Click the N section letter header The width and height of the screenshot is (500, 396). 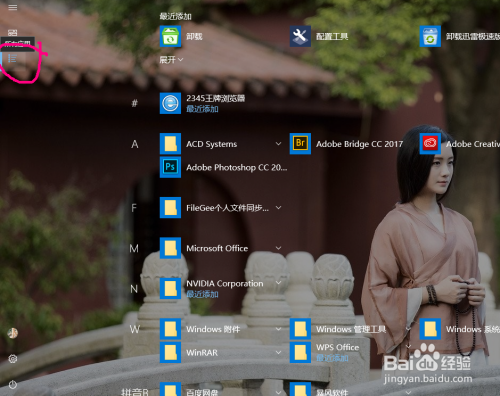[134, 289]
